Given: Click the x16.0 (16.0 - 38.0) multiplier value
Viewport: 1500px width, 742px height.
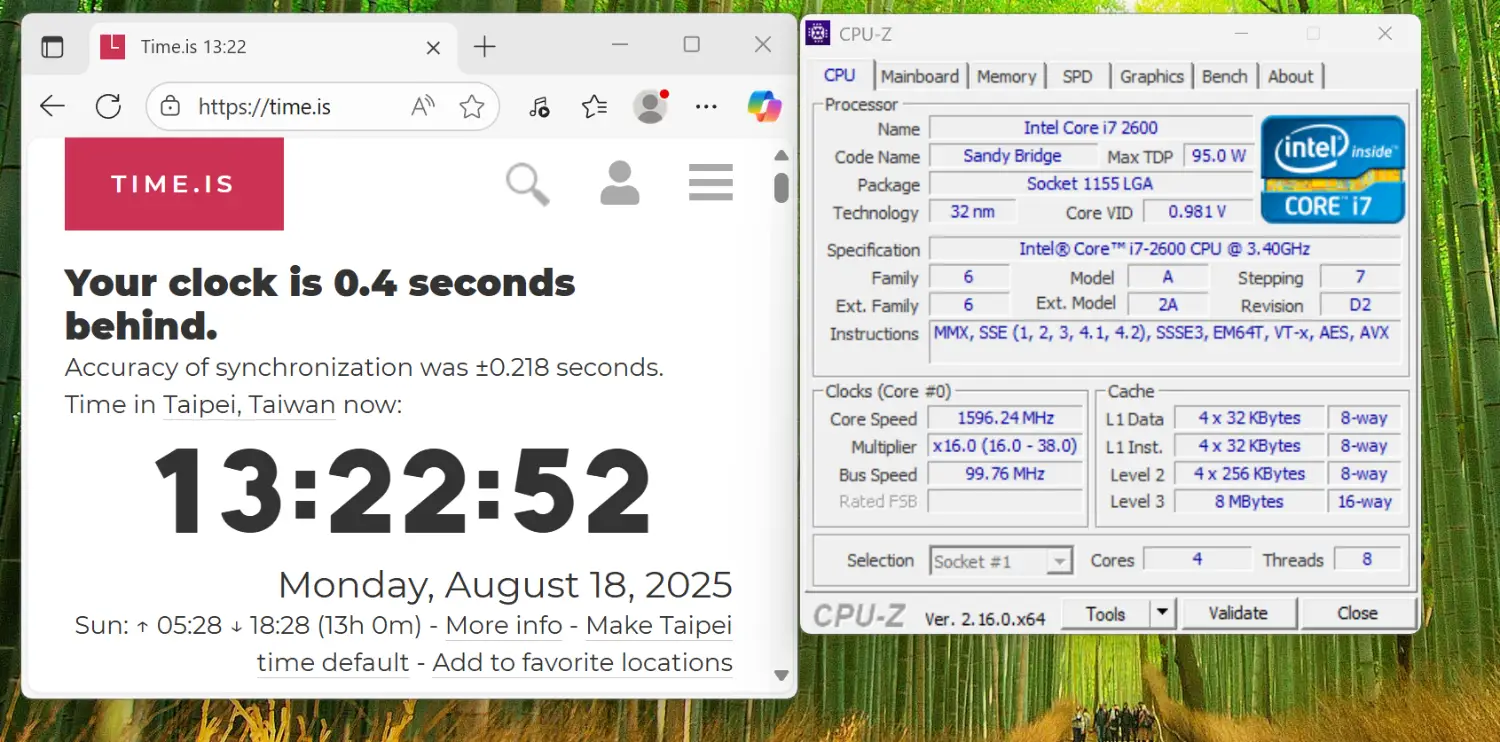Looking at the screenshot, I should (x=1006, y=446).
